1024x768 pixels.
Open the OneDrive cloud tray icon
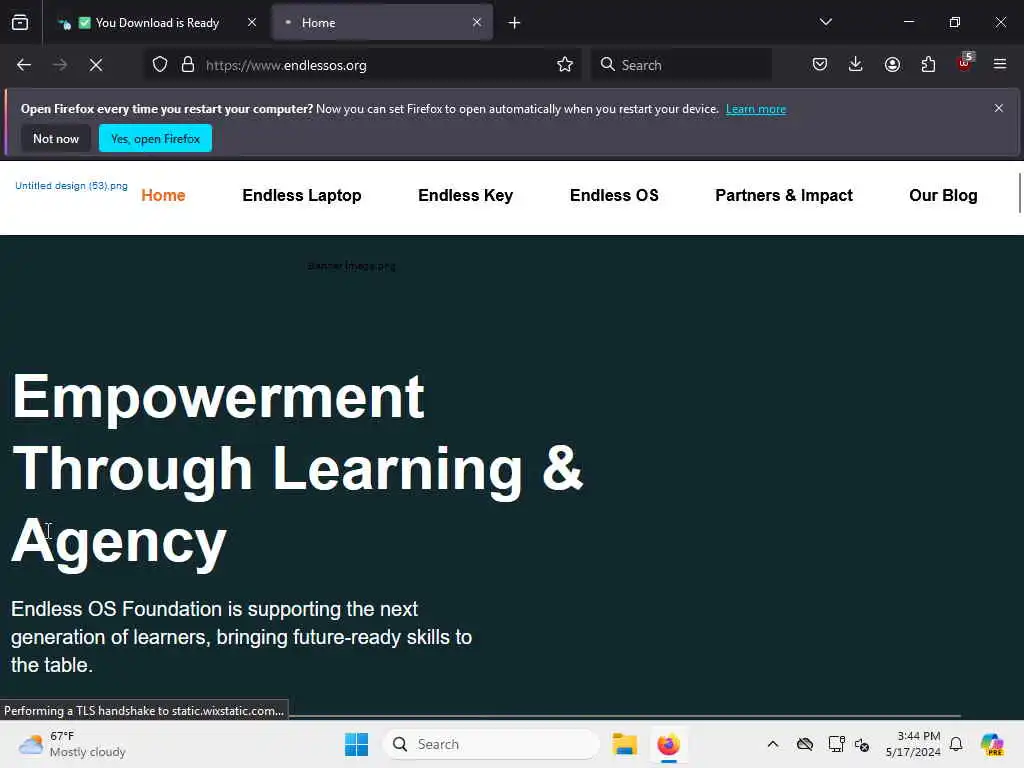[x=805, y=744]
